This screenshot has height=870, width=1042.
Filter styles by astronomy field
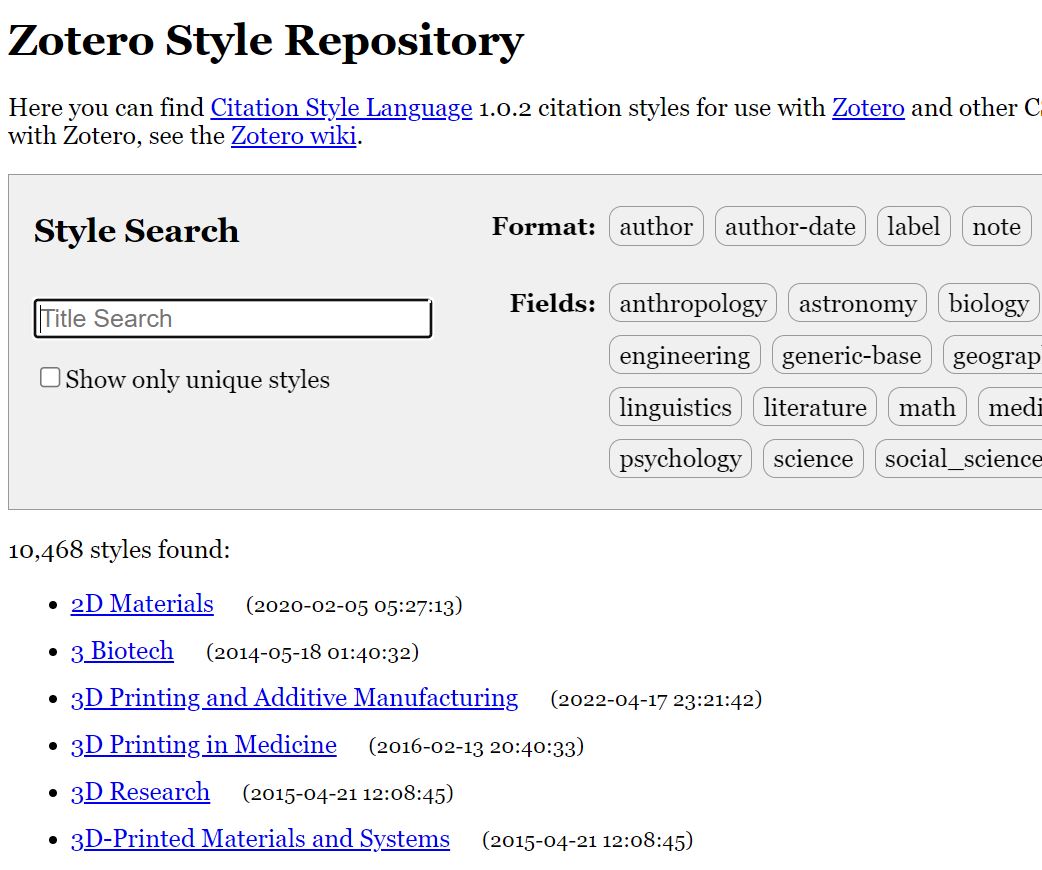tap(857, 303)
